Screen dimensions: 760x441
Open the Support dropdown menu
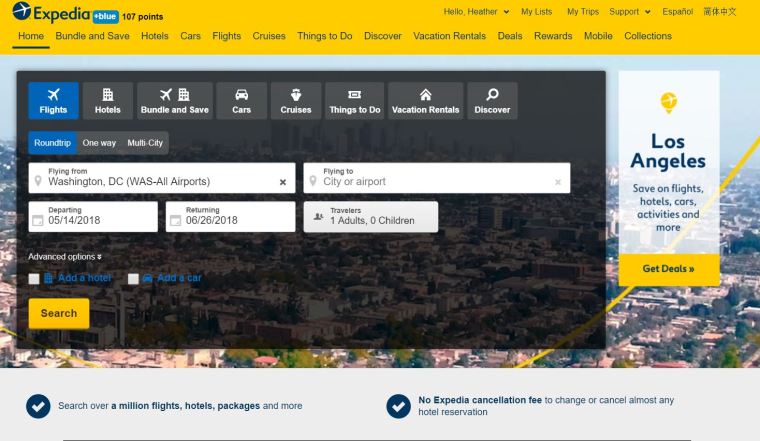(x=630, y=12)
